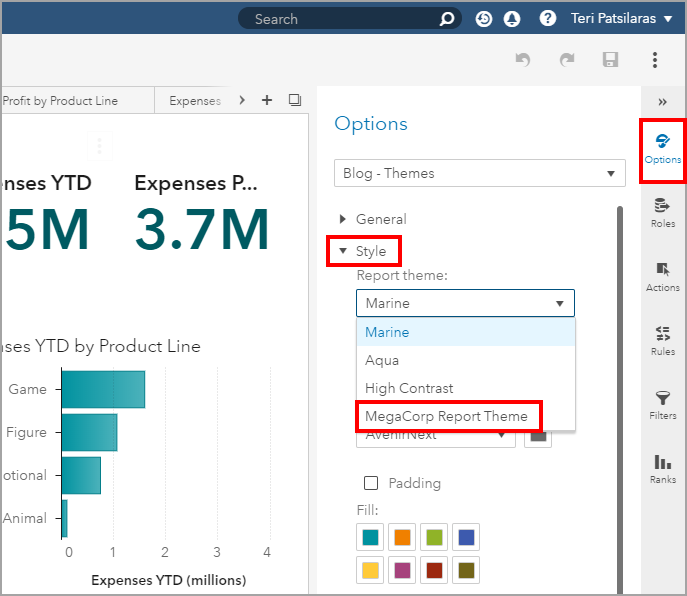The width and height of the screenshot is (687, 596).
Task: Open the Rules pane icon
Action: (662, 340)
